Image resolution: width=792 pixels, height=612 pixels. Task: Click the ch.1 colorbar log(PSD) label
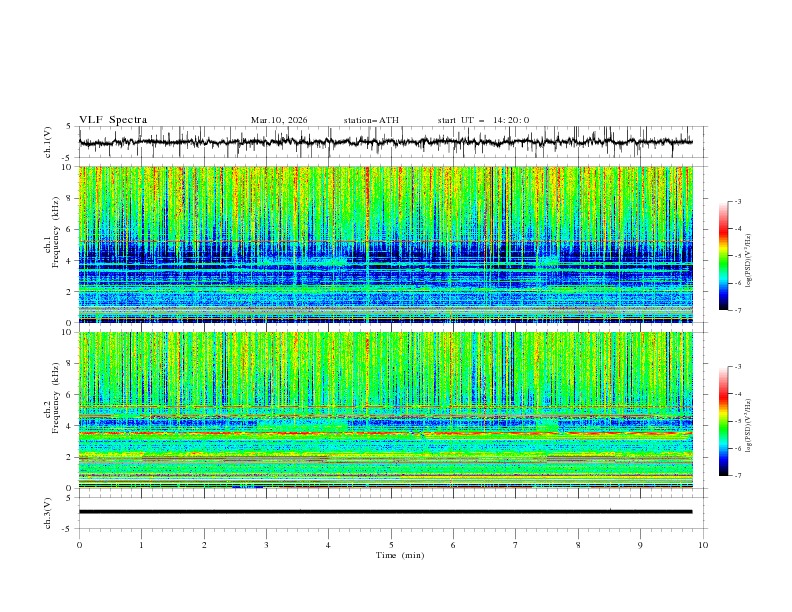tap(749, 261)
